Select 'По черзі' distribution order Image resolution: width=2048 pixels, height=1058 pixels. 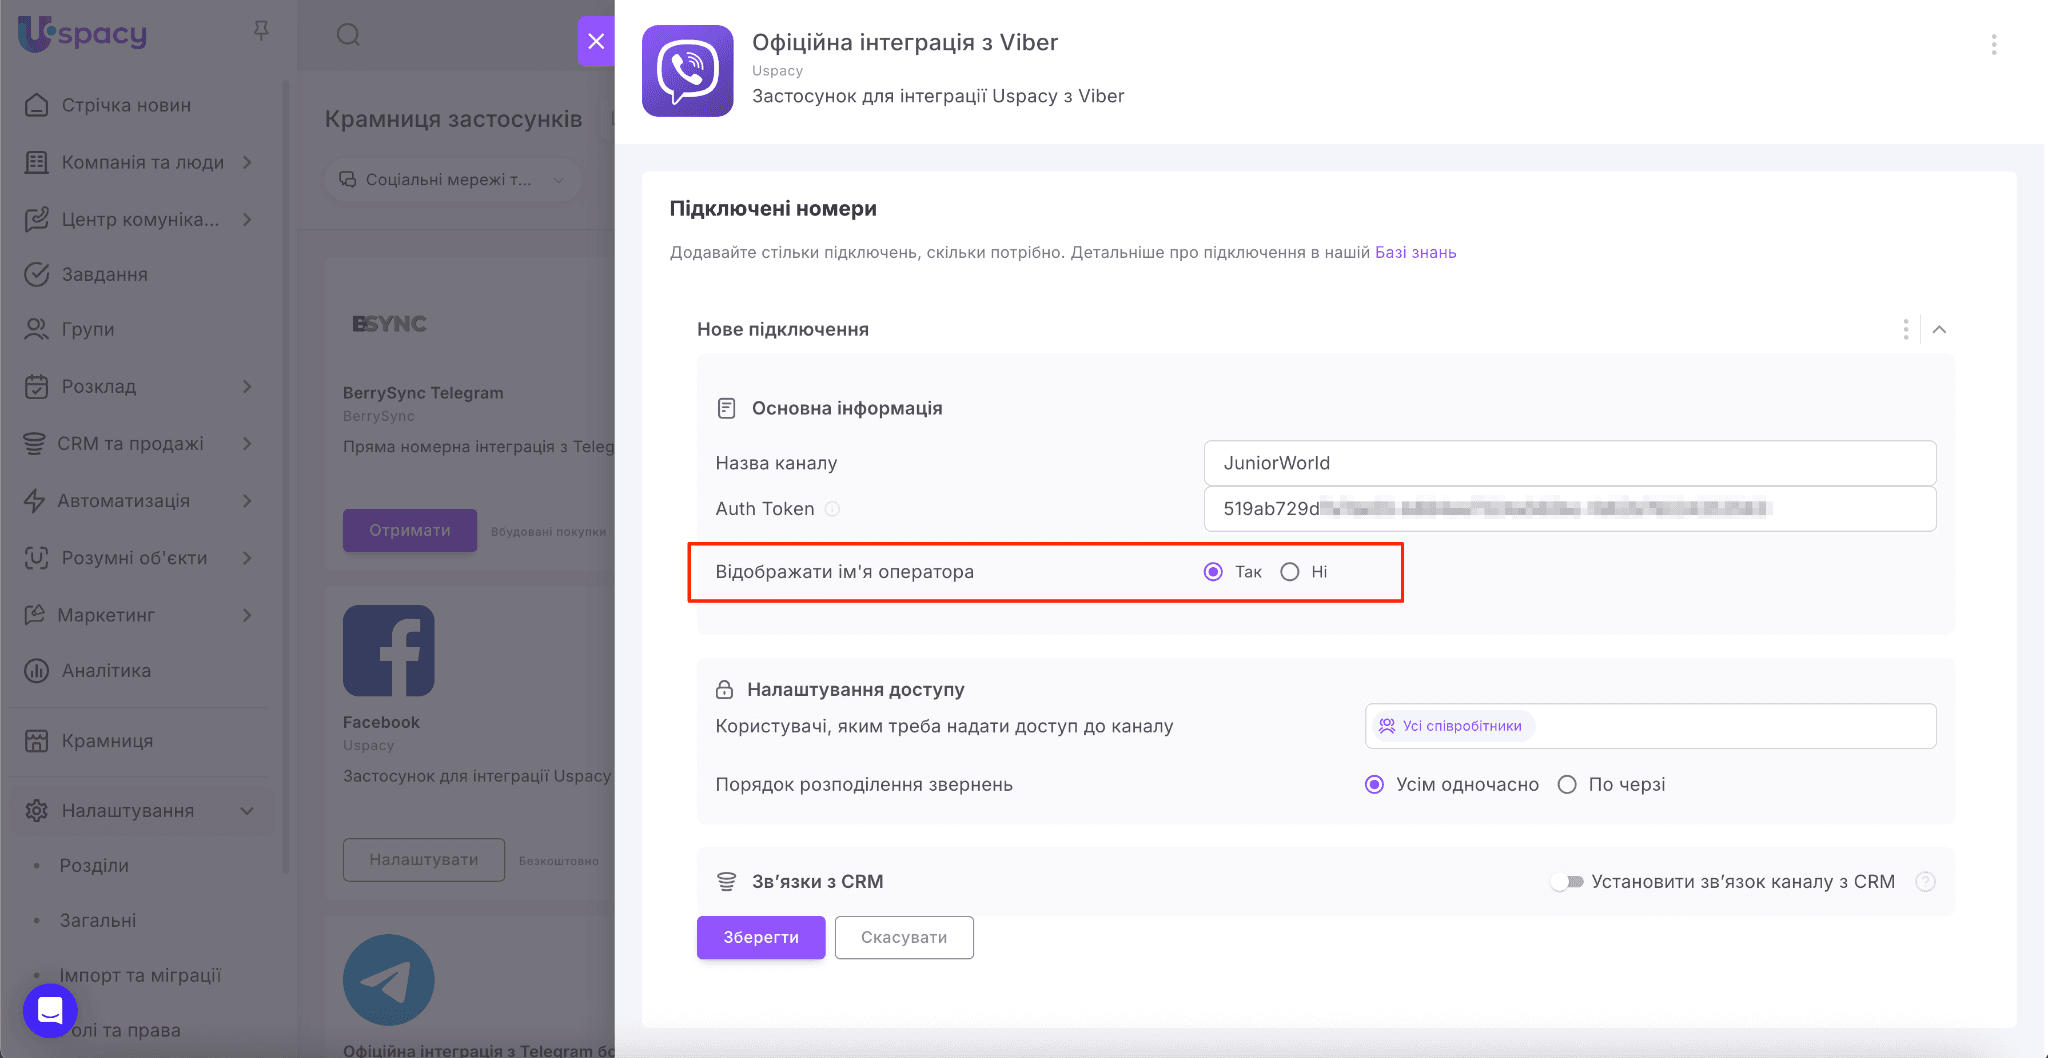pyautogui.click(x=1567, y=785)
